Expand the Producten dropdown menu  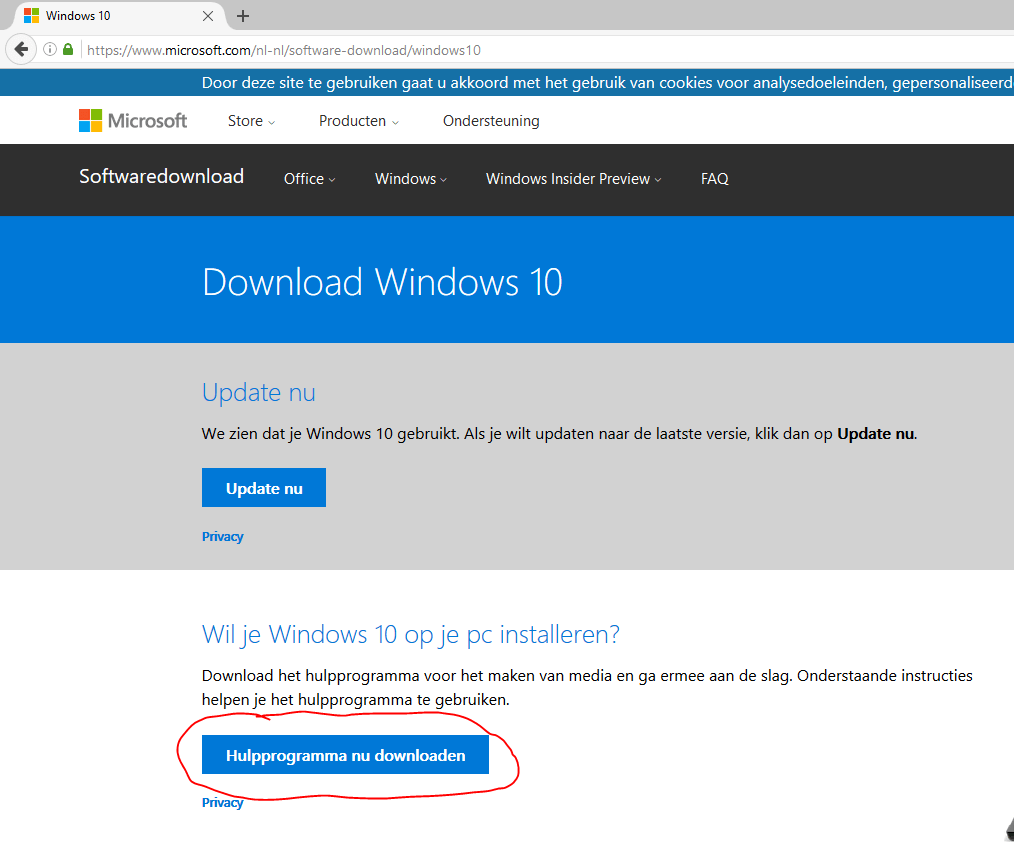tap(359, 121)
